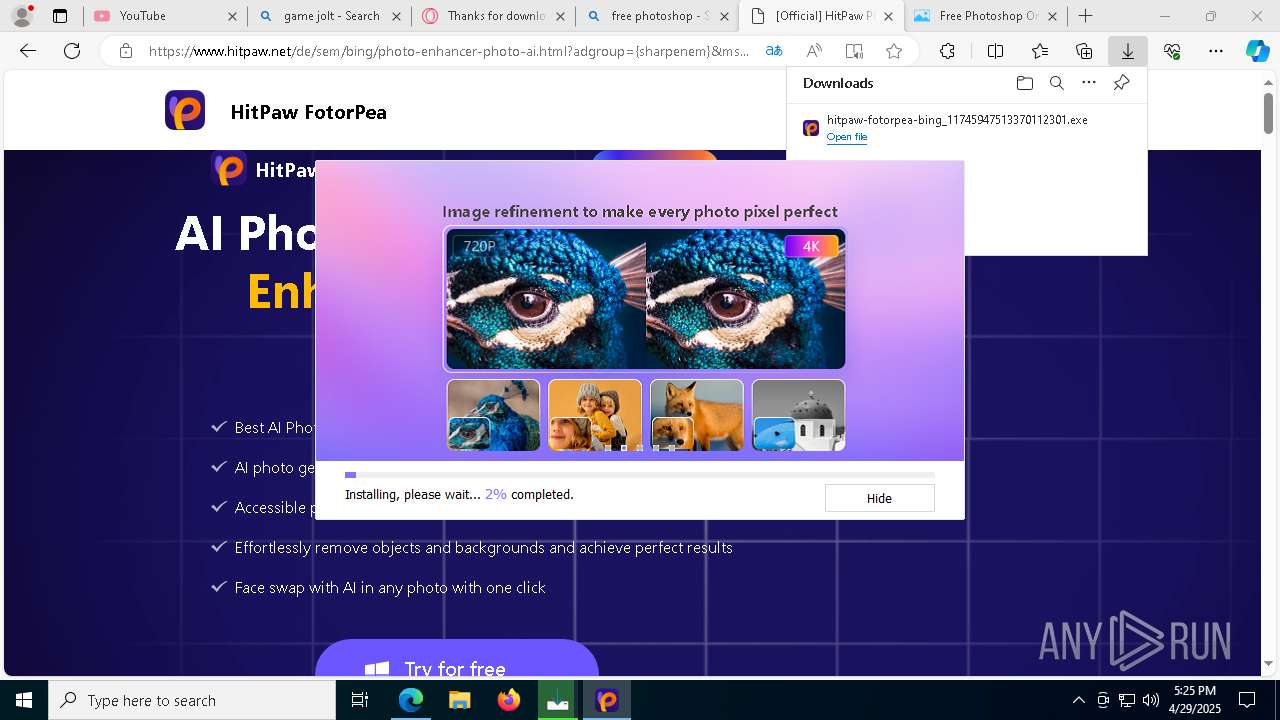
Task: Open Task View in the taskbar
Action: pos(361,700)
